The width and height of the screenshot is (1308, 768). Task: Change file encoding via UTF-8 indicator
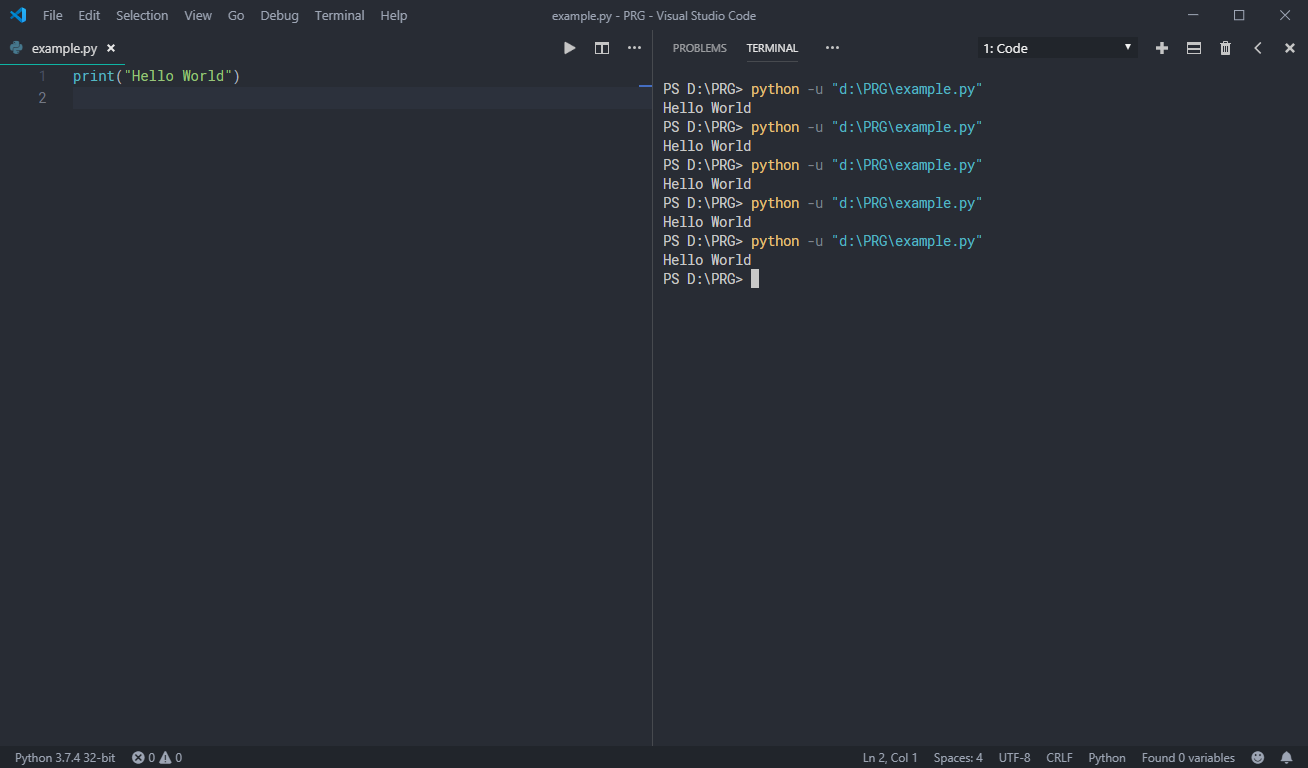click(1014, 757)
